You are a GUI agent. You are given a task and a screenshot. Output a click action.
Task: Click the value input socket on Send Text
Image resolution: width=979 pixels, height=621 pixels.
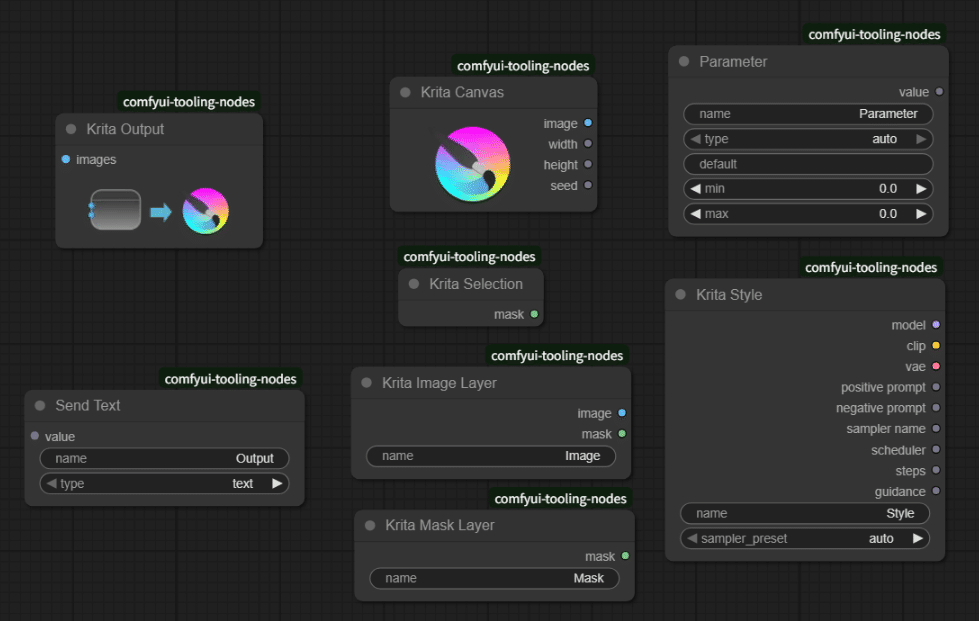coord(35,436)
